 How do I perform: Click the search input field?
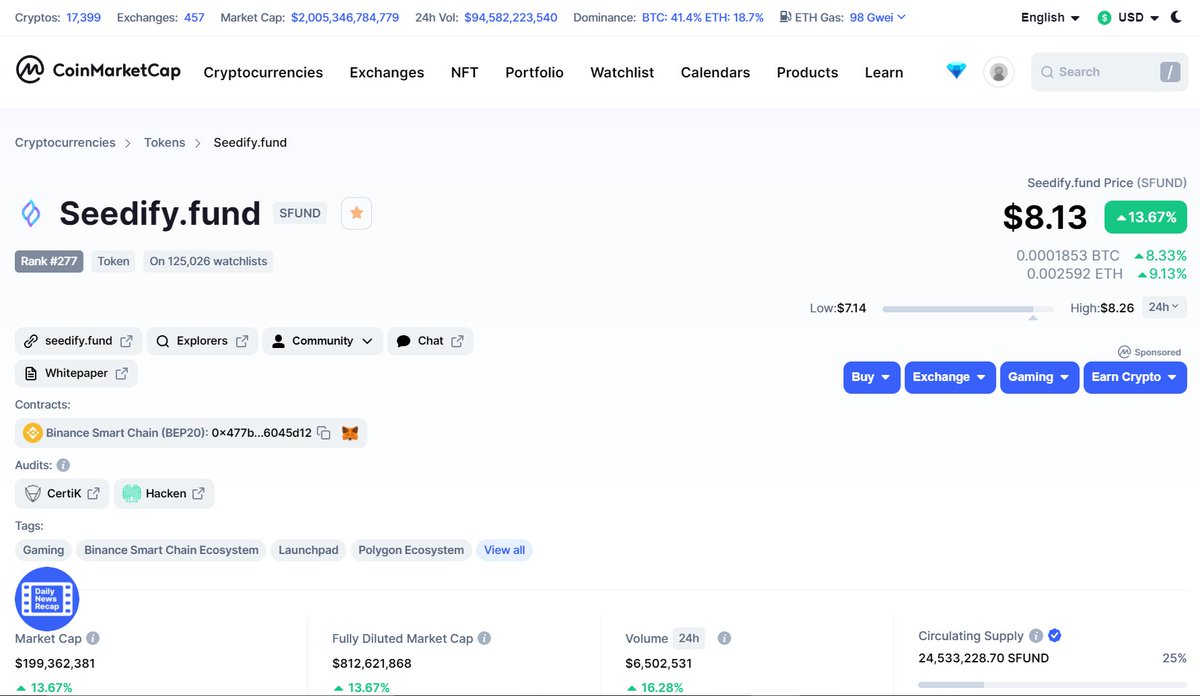tap(1109, 72)
